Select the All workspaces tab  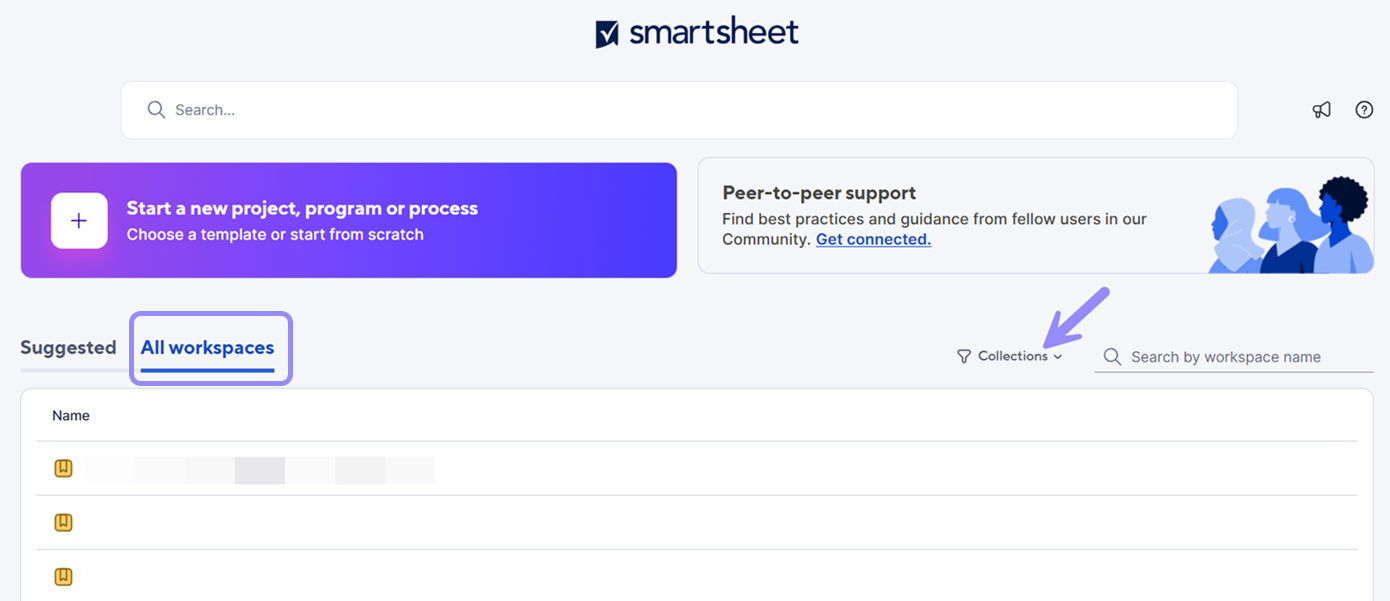(207, 348)
